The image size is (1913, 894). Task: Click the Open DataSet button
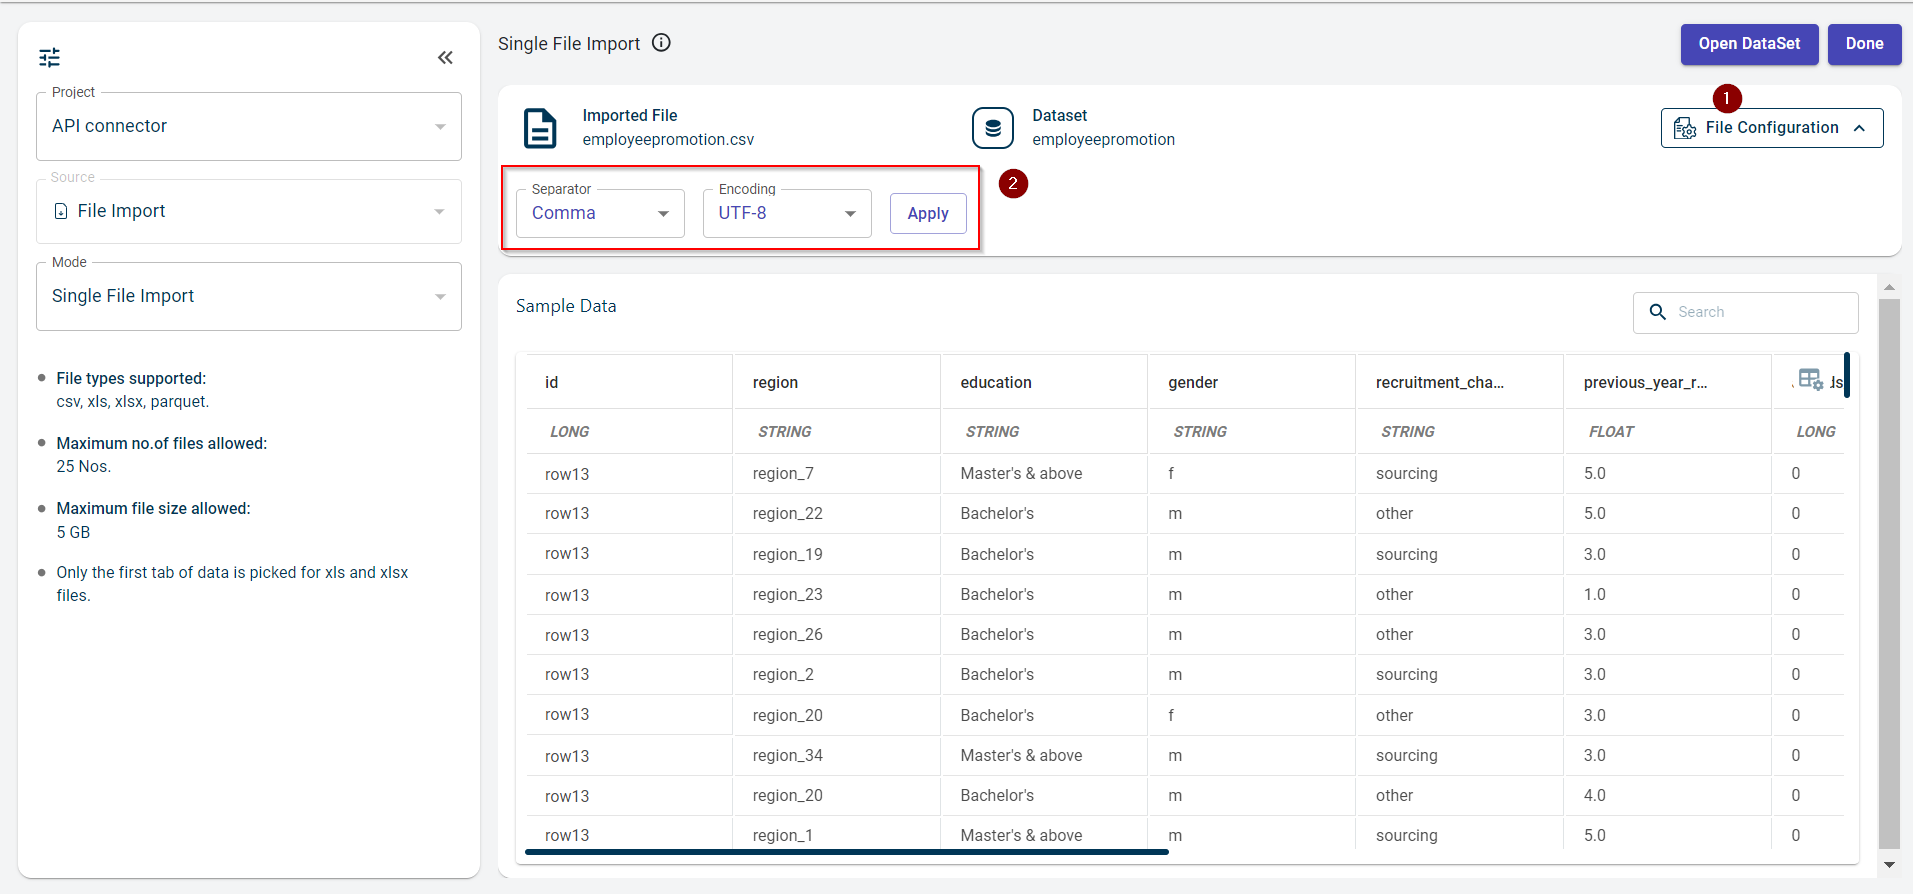click(1748, 44)
